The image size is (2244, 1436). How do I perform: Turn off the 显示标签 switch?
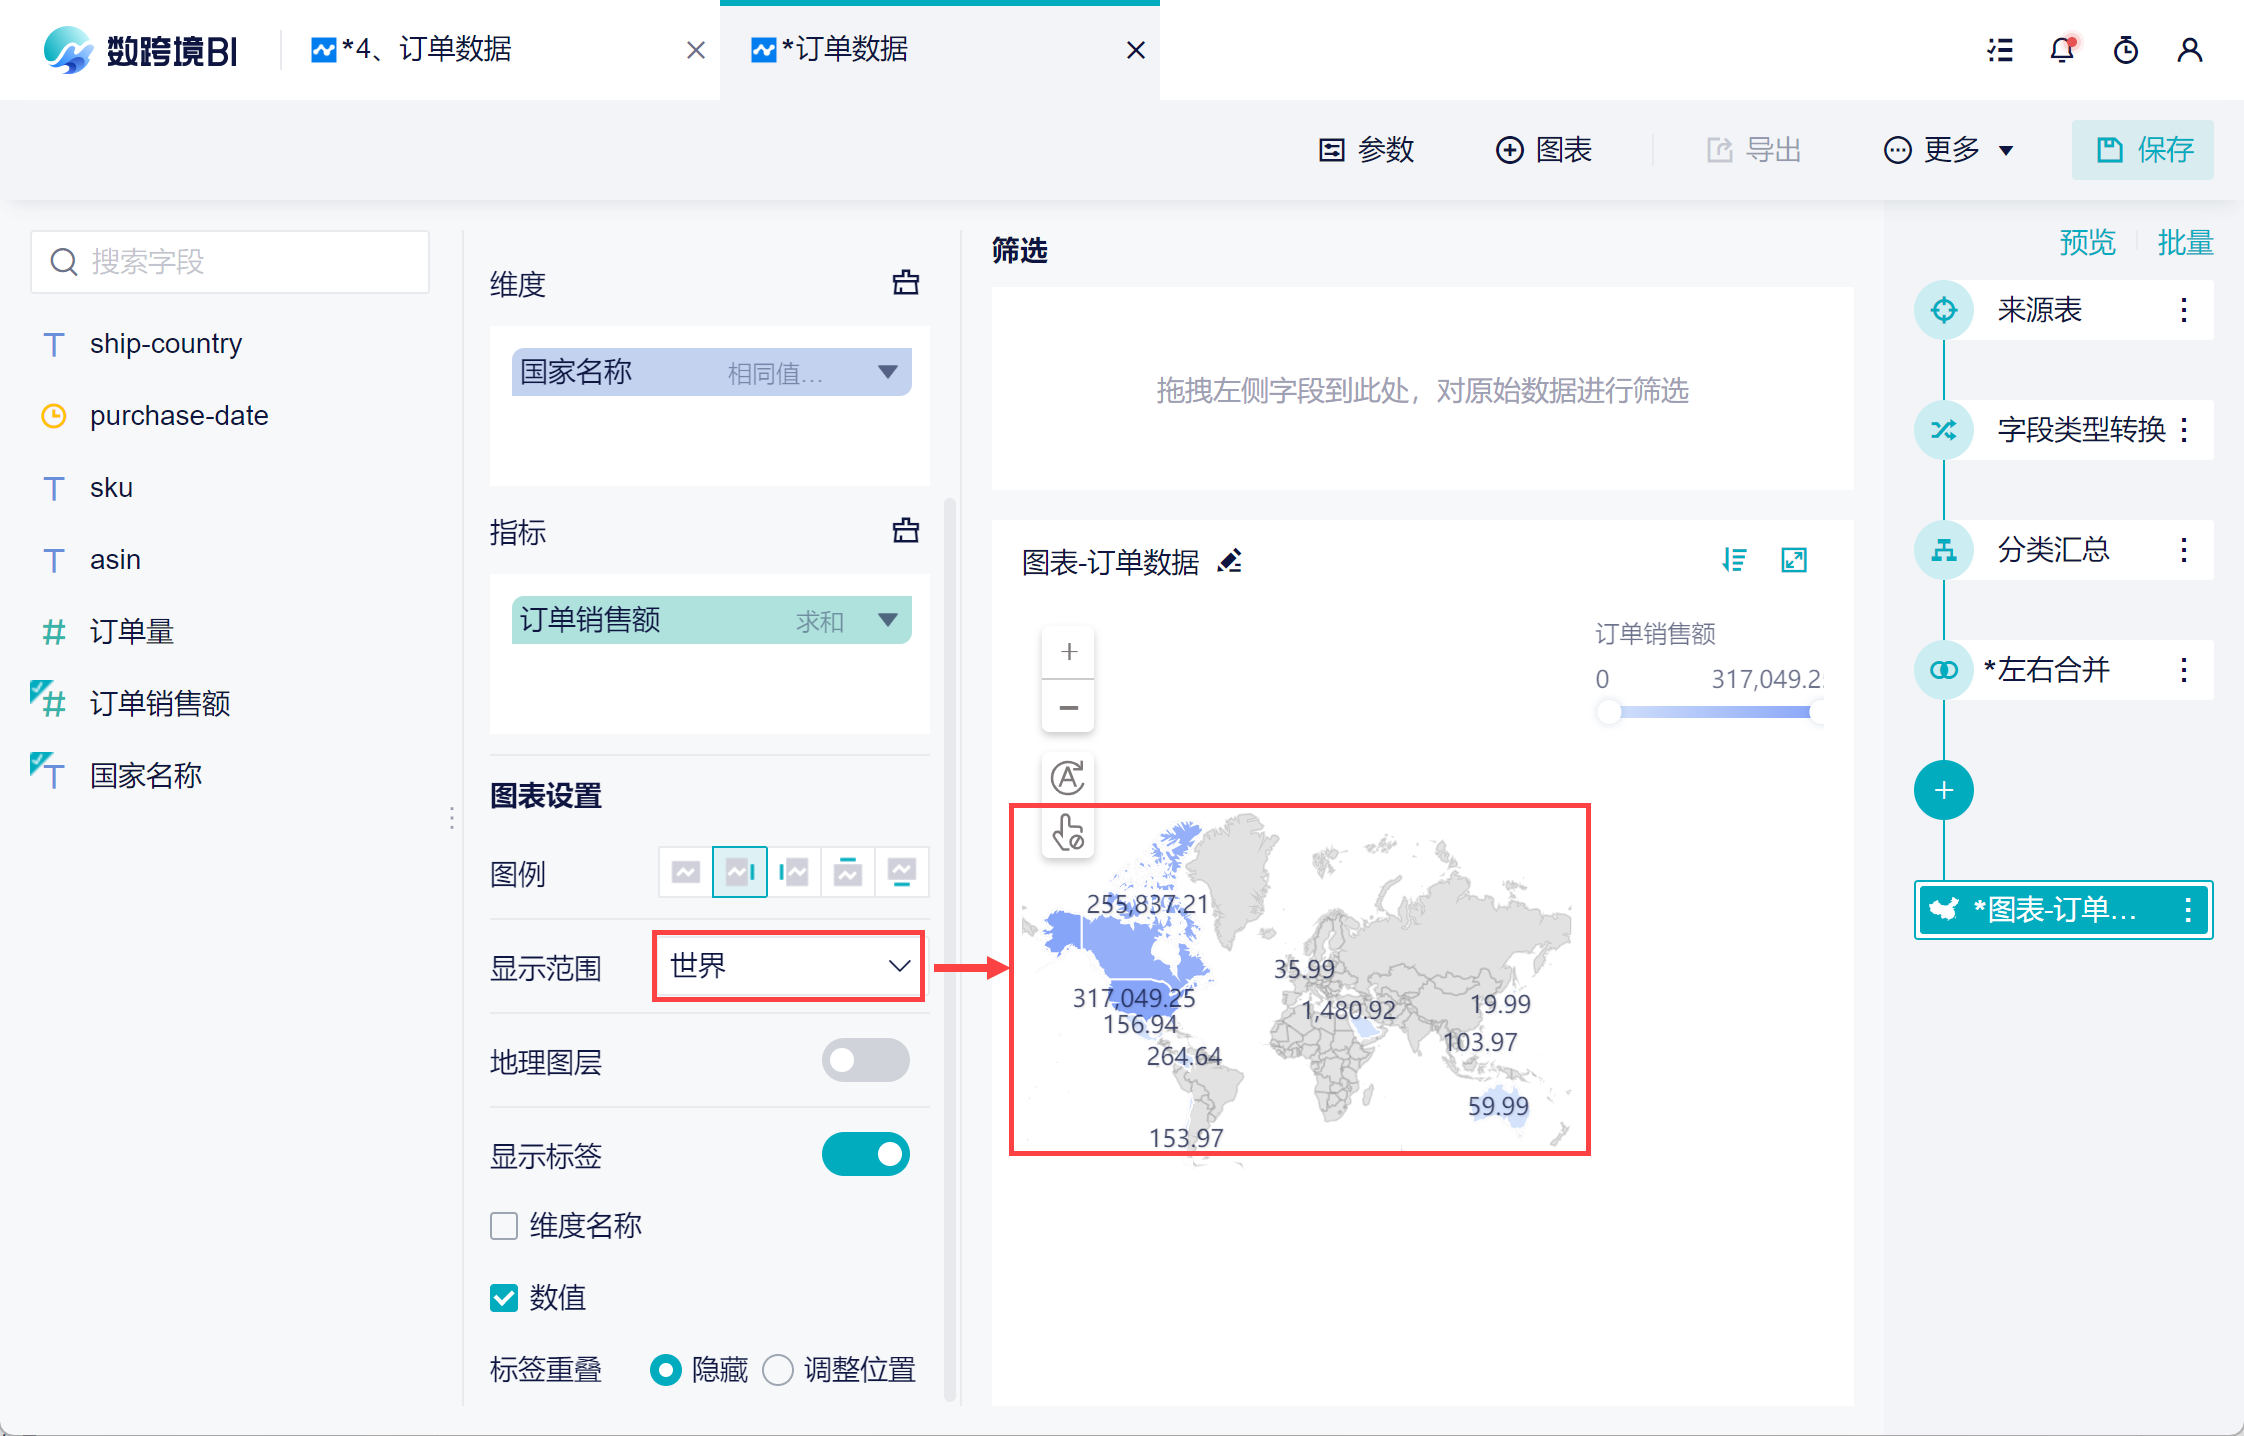pyautogui.click(x=865, y=1154)
